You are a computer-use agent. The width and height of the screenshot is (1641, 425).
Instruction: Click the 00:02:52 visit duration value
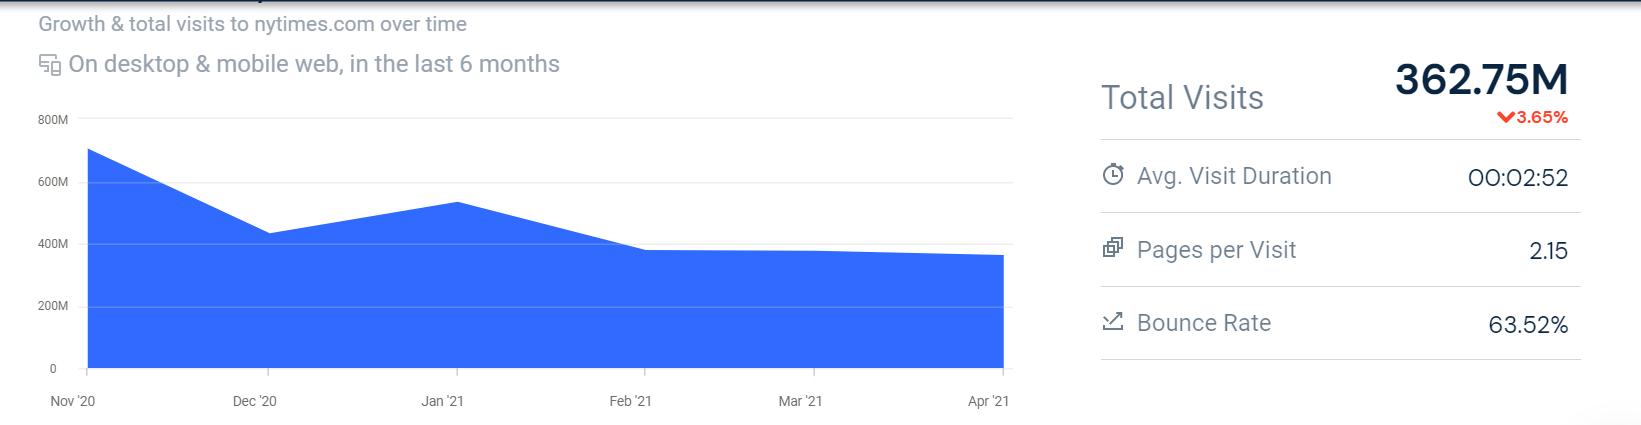pyautogui.click(x=1518, y=178)
